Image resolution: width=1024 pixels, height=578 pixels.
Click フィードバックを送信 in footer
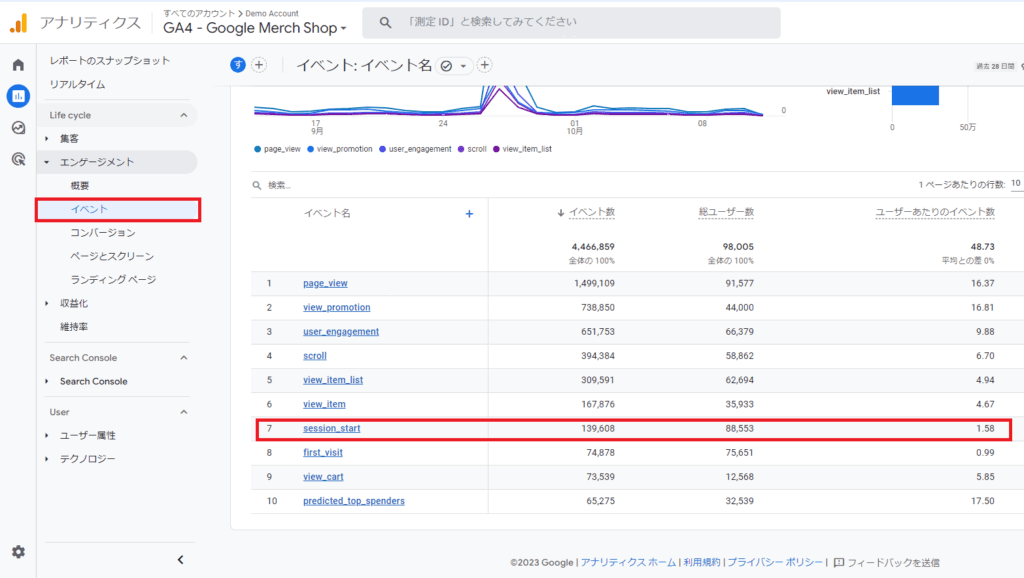[893, 562]
